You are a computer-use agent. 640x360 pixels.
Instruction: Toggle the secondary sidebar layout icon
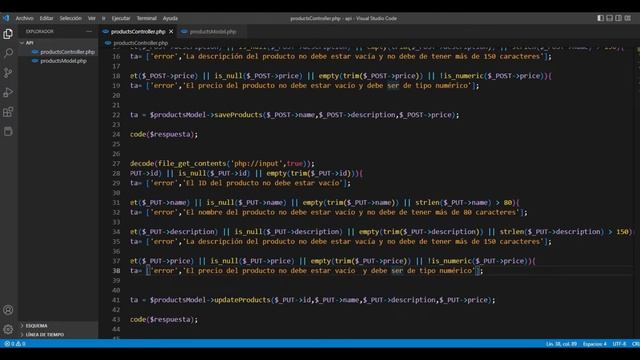pos(619,18)
